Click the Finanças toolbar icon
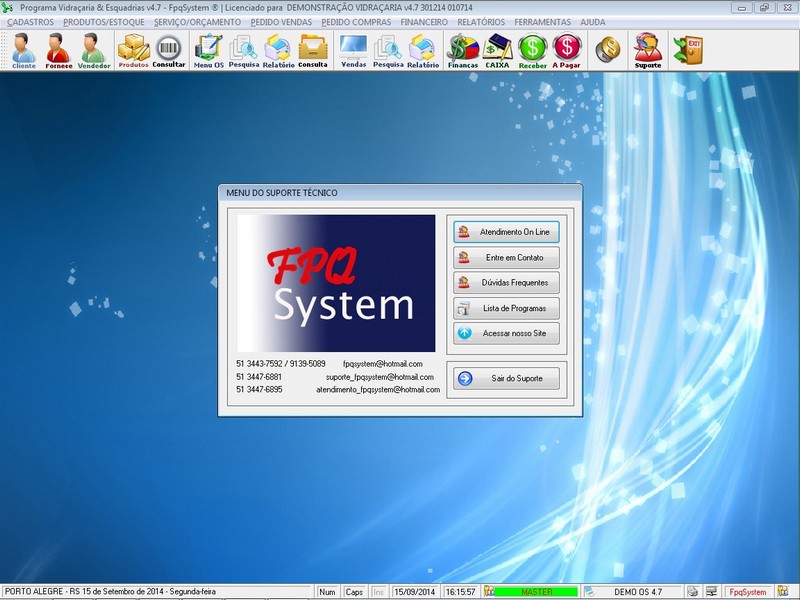This screenshot has width=800, height=600. 462,50
